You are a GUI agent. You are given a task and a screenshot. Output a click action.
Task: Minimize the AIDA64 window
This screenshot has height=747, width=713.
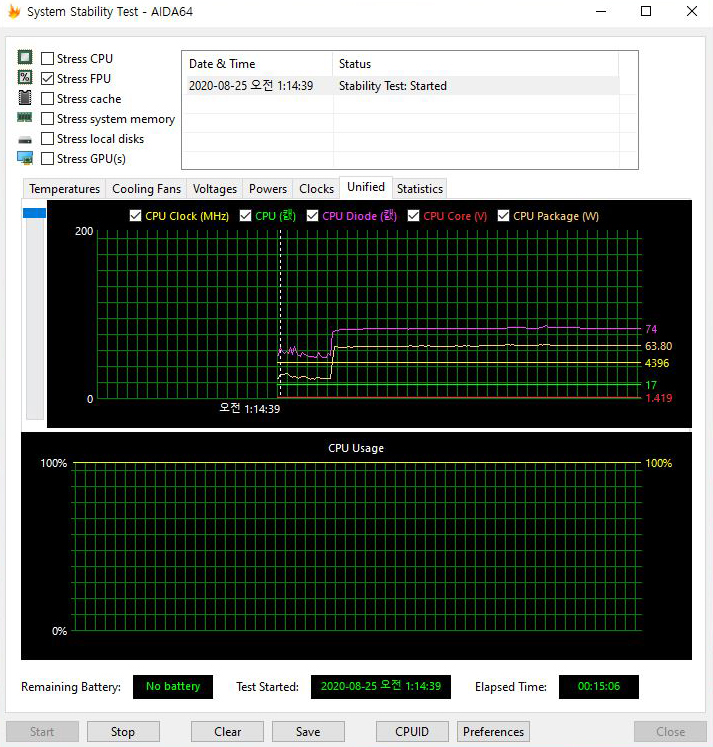click(601, 11)
